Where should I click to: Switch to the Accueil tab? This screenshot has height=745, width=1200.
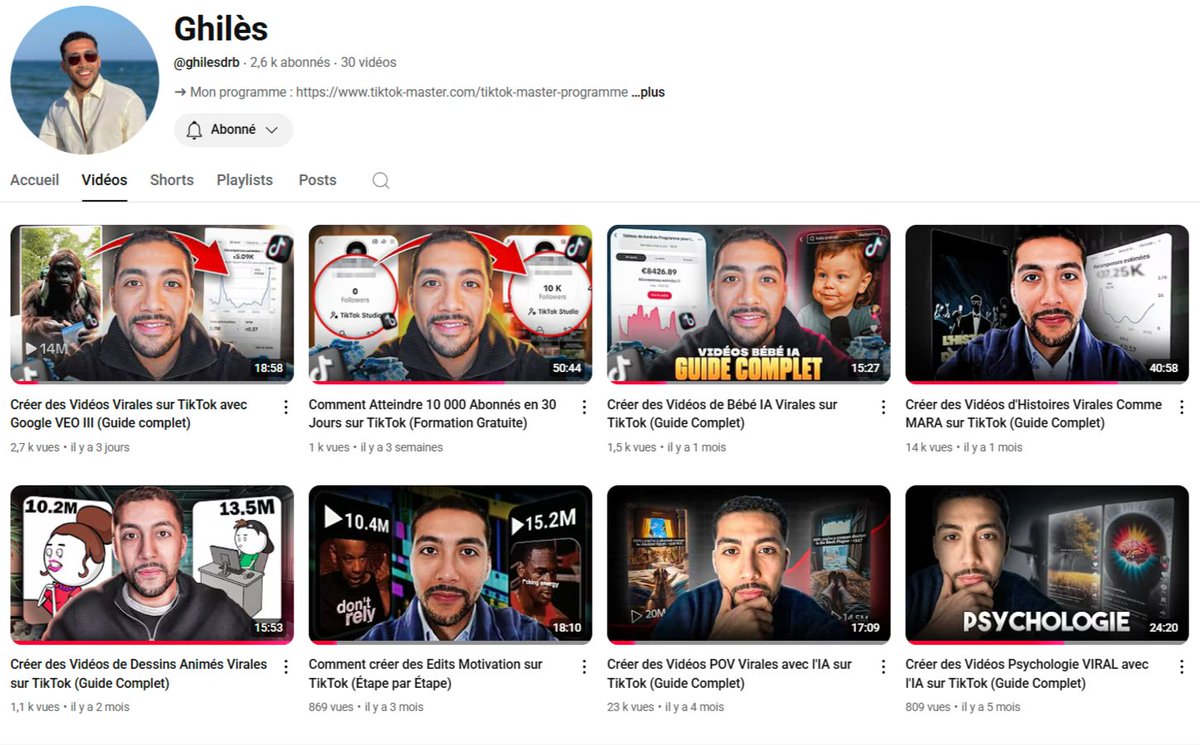35,180
